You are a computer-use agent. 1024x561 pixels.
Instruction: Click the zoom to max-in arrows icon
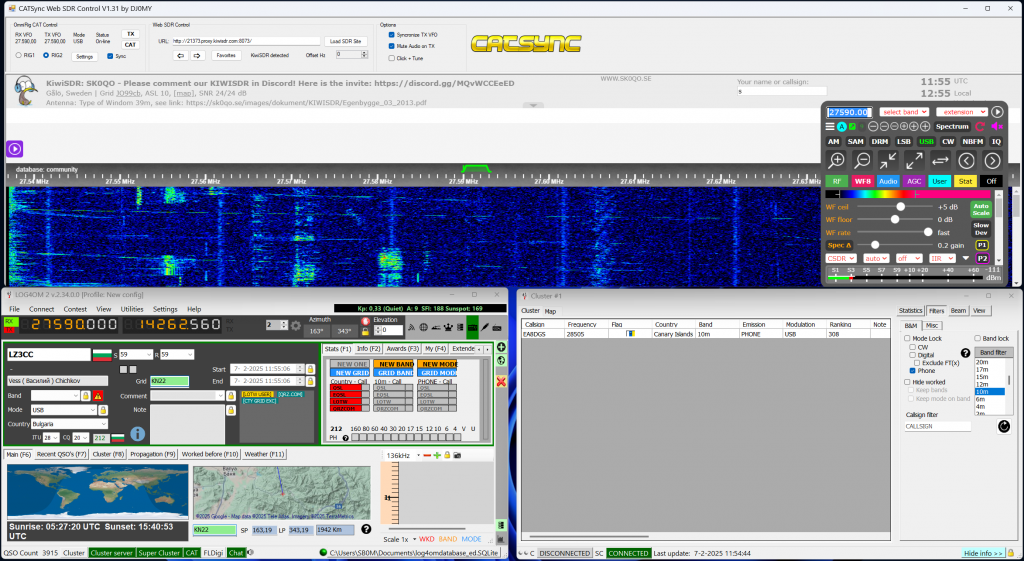[888, 160]
